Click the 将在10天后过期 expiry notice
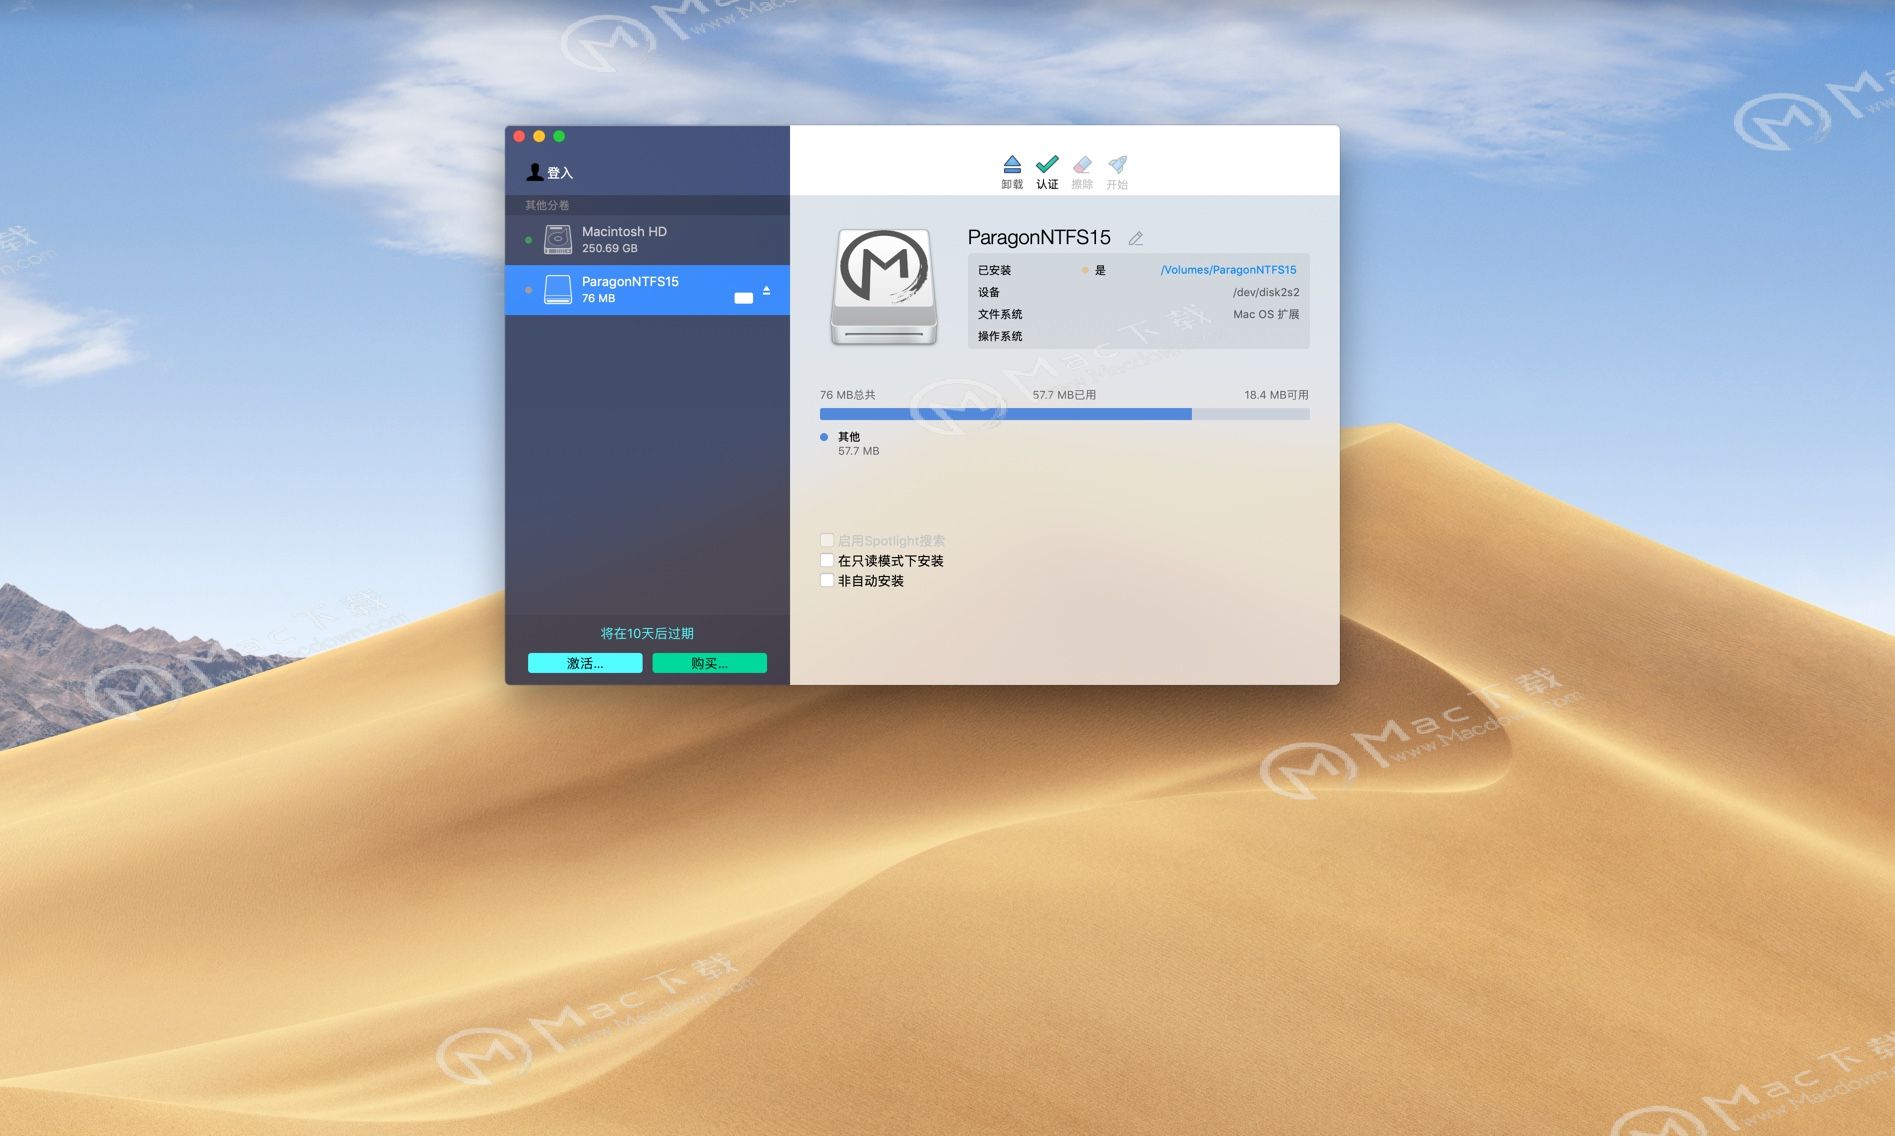Viewport: 1895px width, 1136px height. coord(647,633)
